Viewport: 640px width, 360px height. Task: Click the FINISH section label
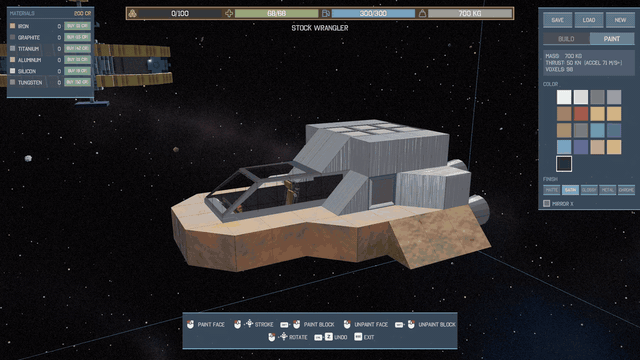click(x=551, y=179)
